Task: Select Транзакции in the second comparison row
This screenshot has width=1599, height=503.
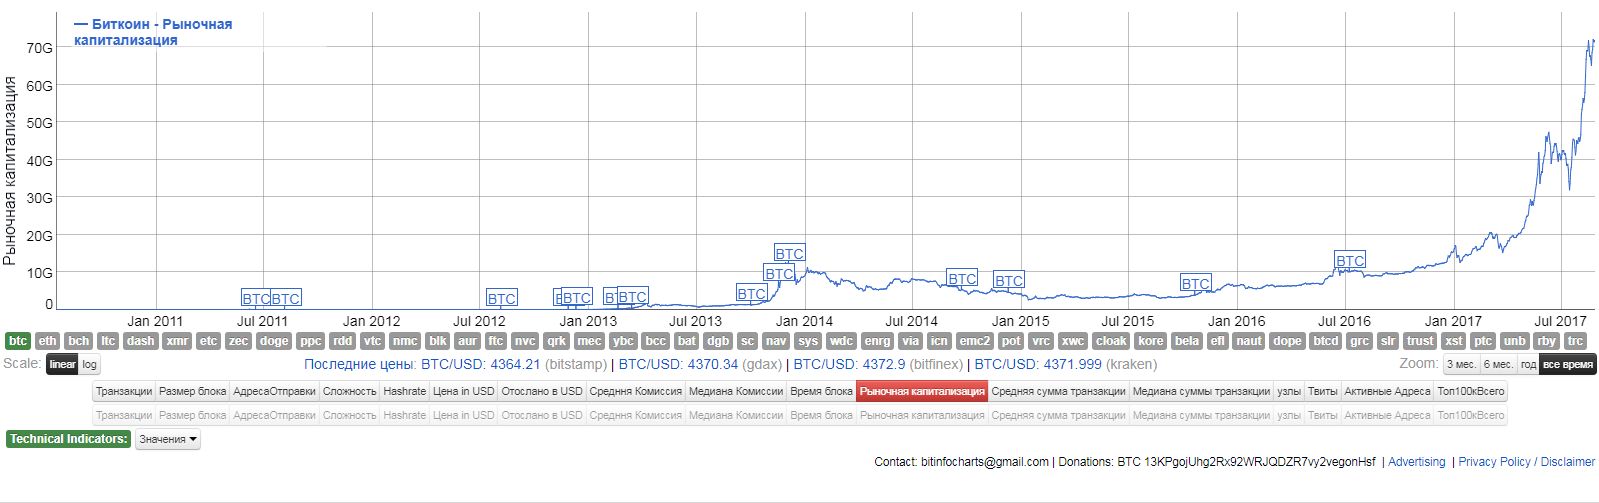Action: (124, 415)
